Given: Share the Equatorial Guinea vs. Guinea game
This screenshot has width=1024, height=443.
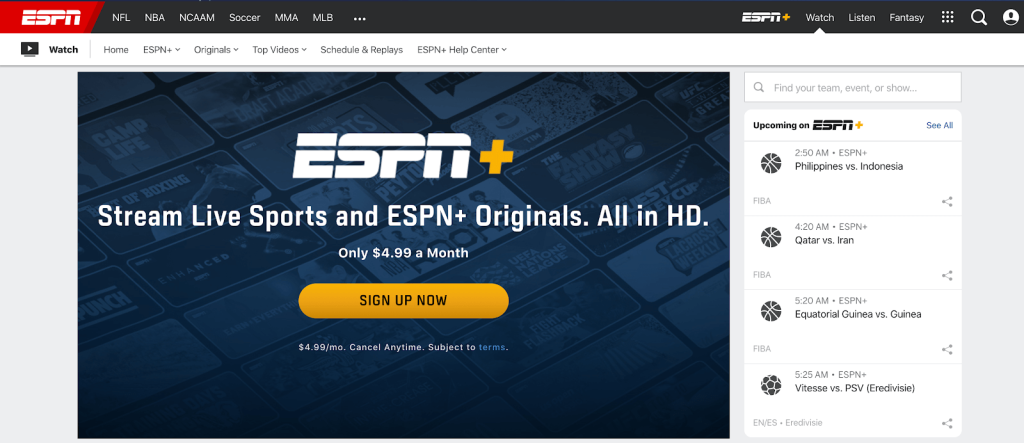Looking at the screenshot, I should (947, 349).
